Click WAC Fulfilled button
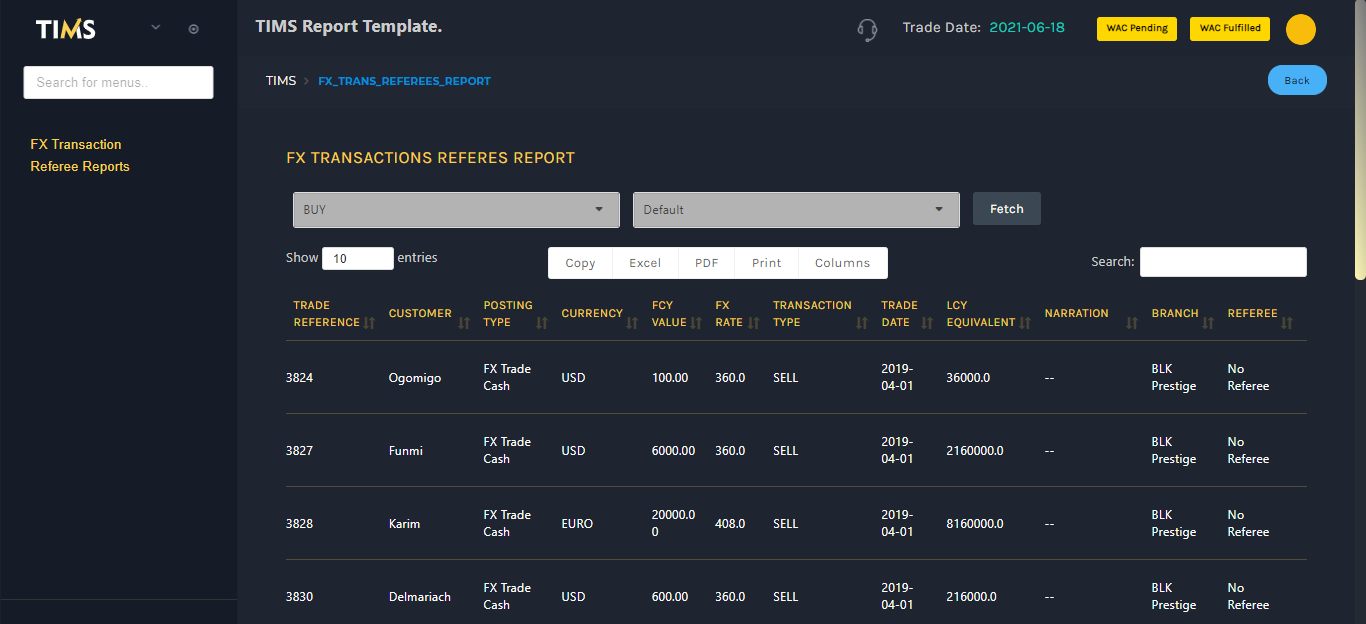Image resolution: width=1366 pixels, height=624 pixels. (x=1230, y=28)
